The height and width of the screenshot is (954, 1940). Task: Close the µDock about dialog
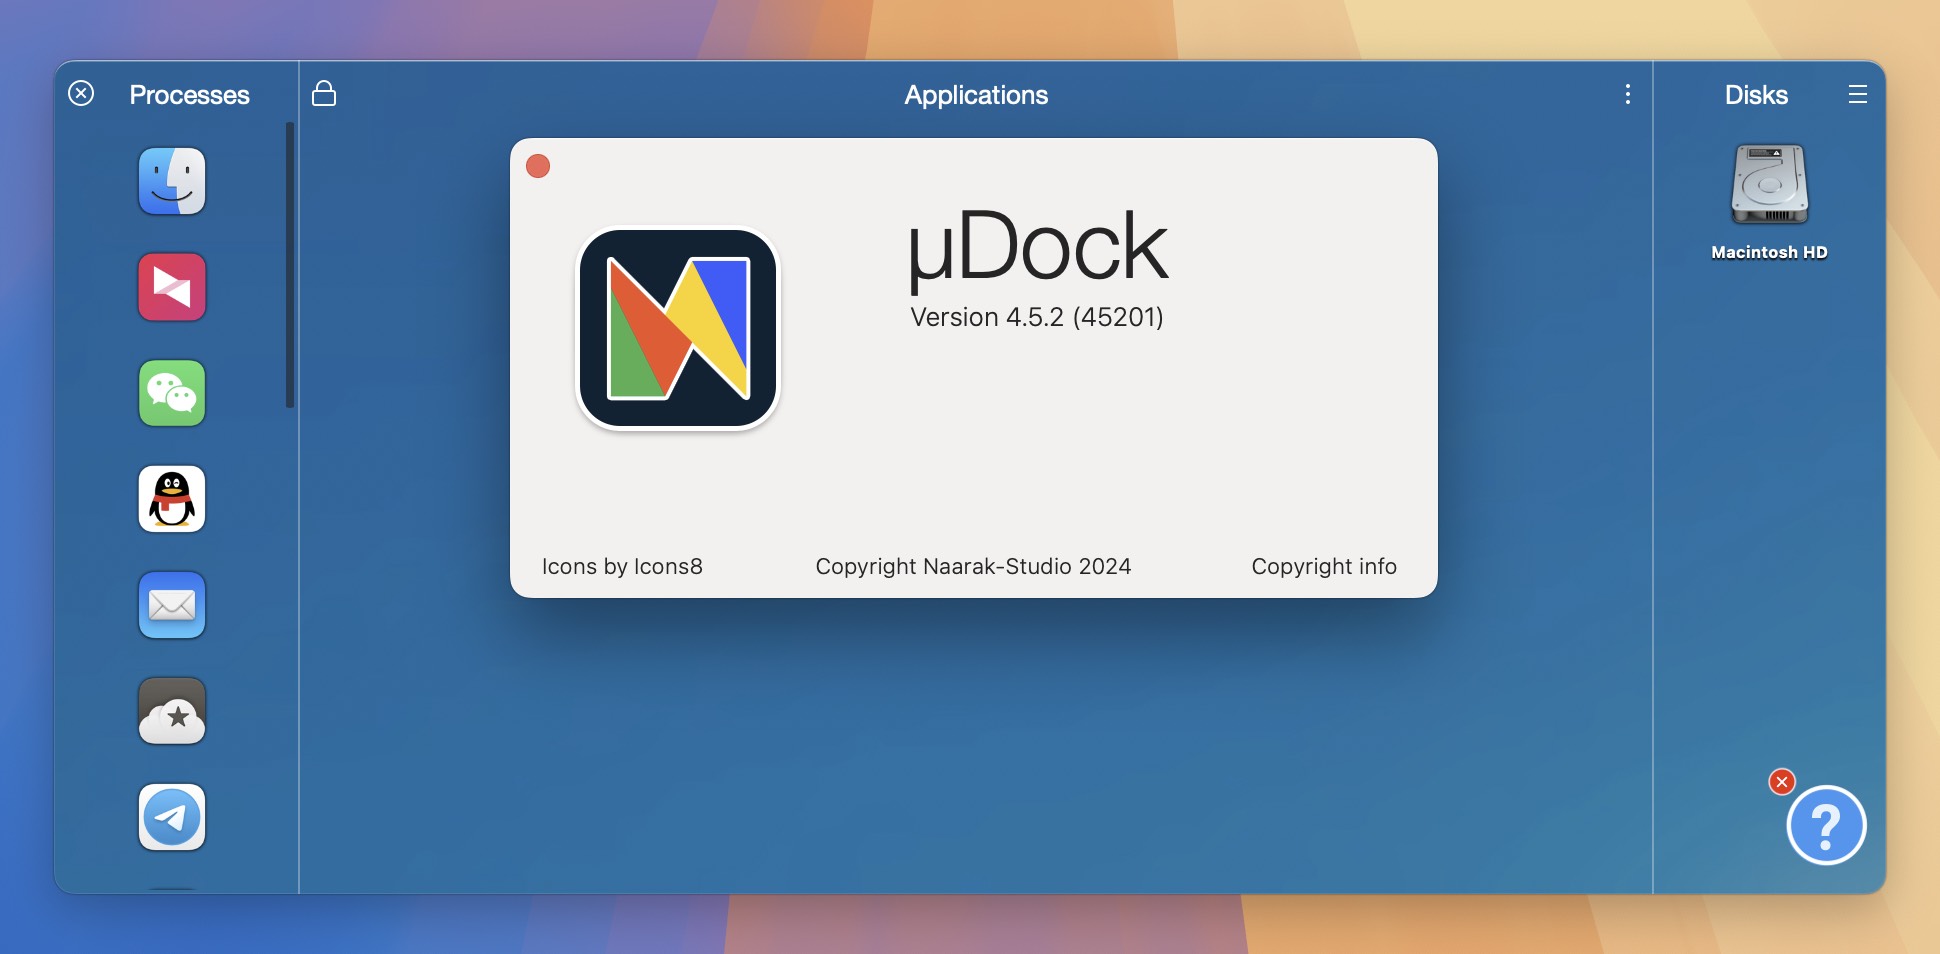538,166
